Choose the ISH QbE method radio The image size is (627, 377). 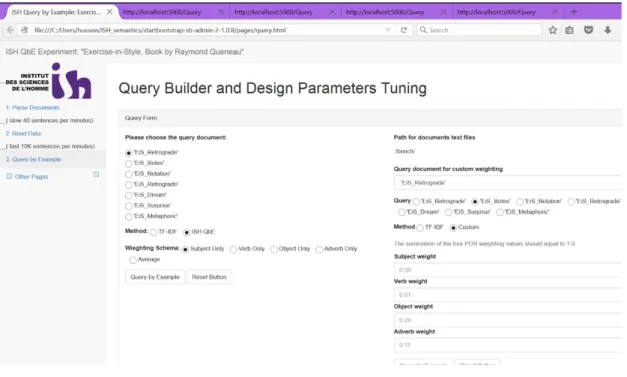pyautogui.click(x=186, y=232)
